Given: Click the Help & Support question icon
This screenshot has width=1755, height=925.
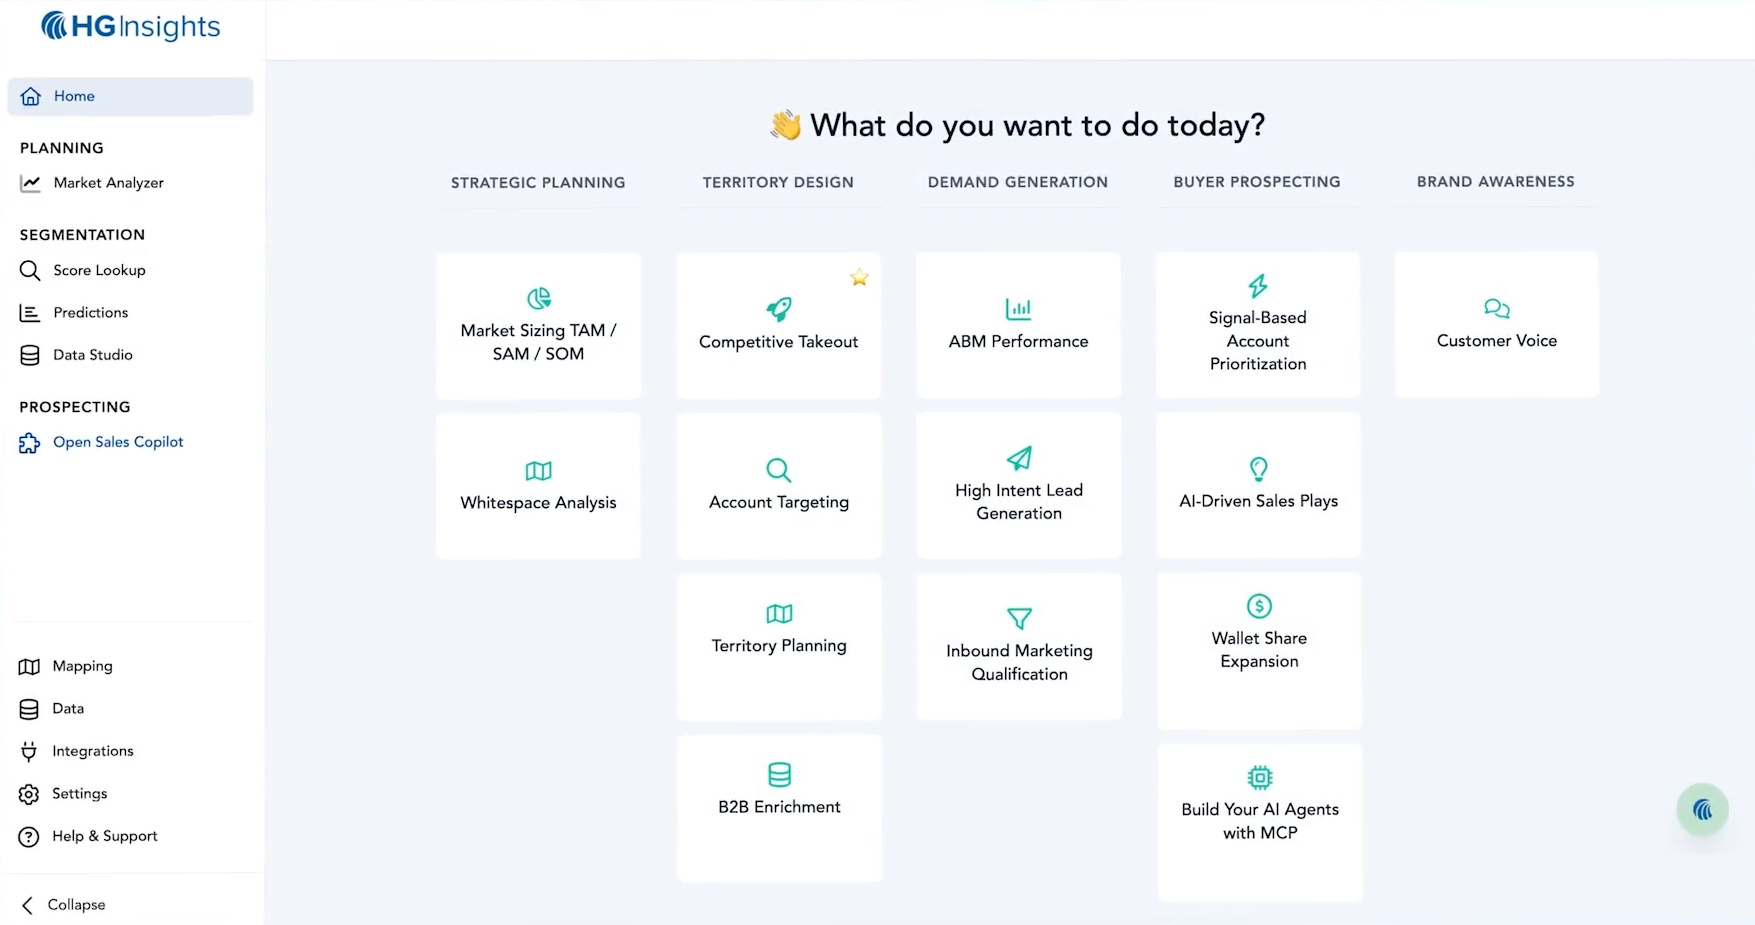Looking at the screenshot, I should [x=29, y=837].
